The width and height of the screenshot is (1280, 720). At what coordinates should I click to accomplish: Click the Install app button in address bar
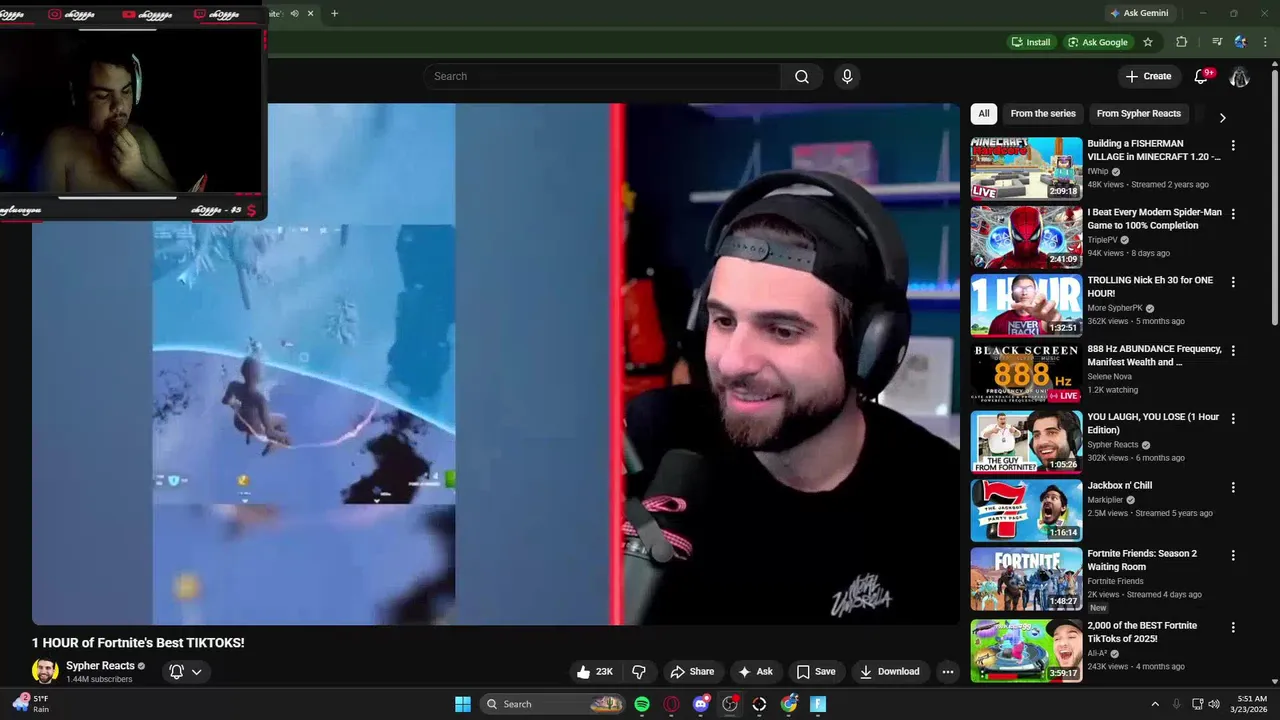tap(1031, 42)
